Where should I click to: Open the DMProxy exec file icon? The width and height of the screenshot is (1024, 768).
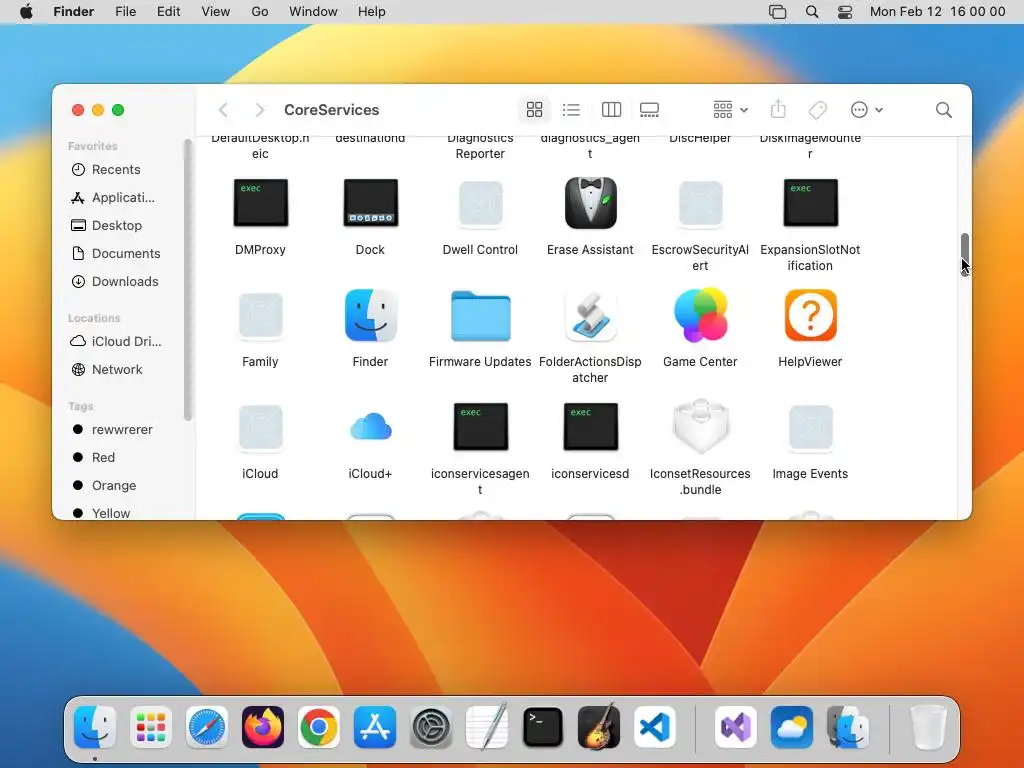point(261,203)
